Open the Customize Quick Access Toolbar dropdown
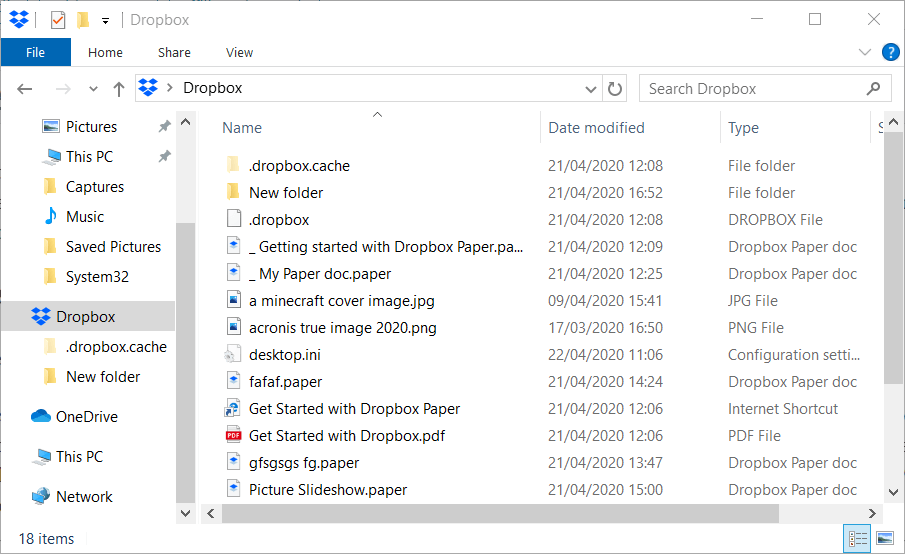Image resolution: width=905 pixels, height=554 pixels. click(106, 21)
